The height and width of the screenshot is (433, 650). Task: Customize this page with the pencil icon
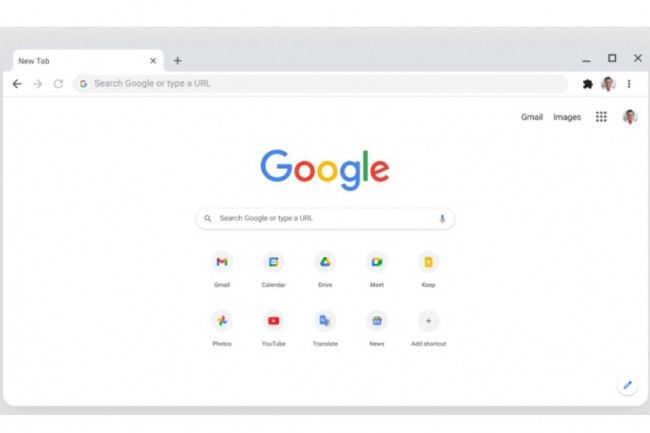(x=628, y=385)
